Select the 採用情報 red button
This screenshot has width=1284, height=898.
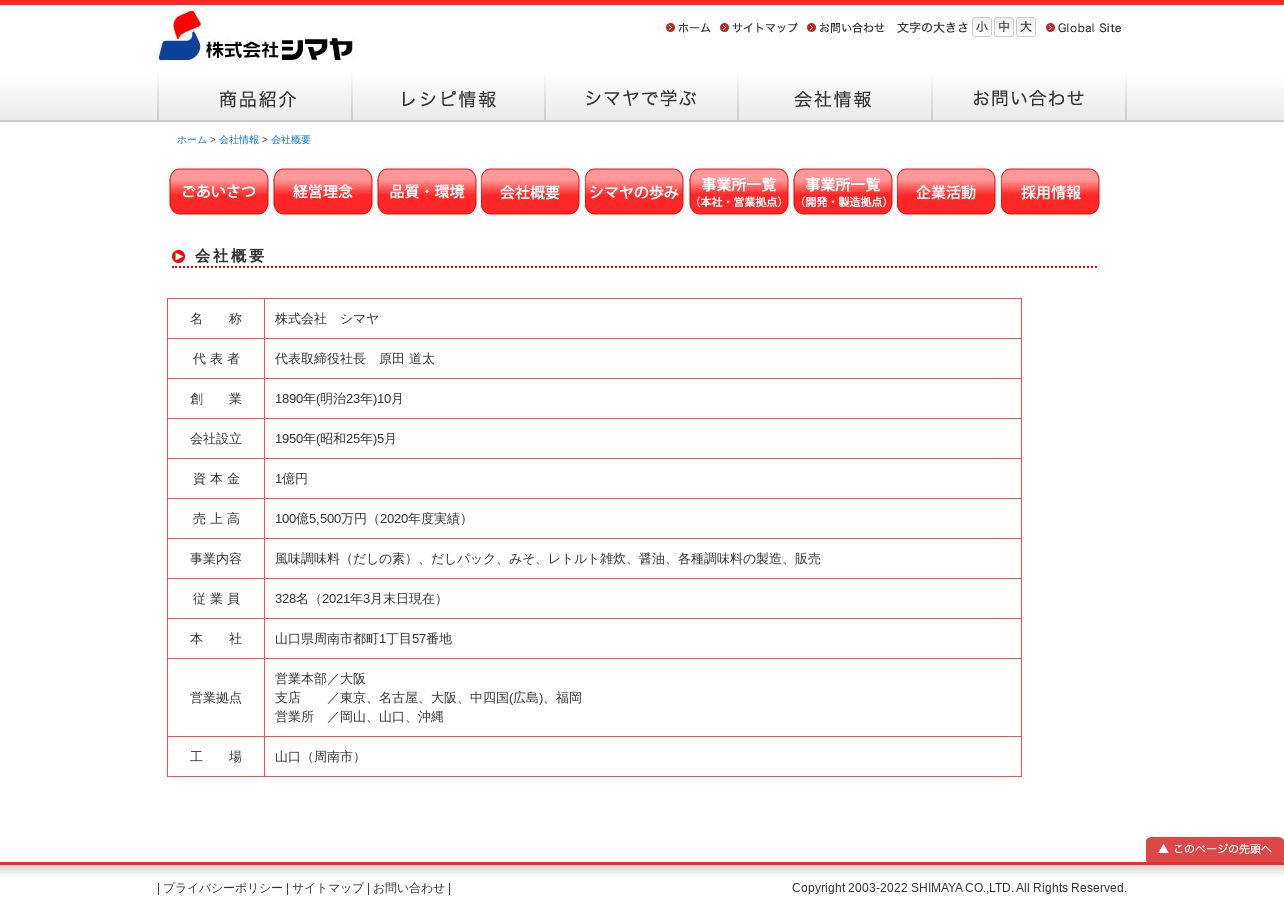(1050, 191)
